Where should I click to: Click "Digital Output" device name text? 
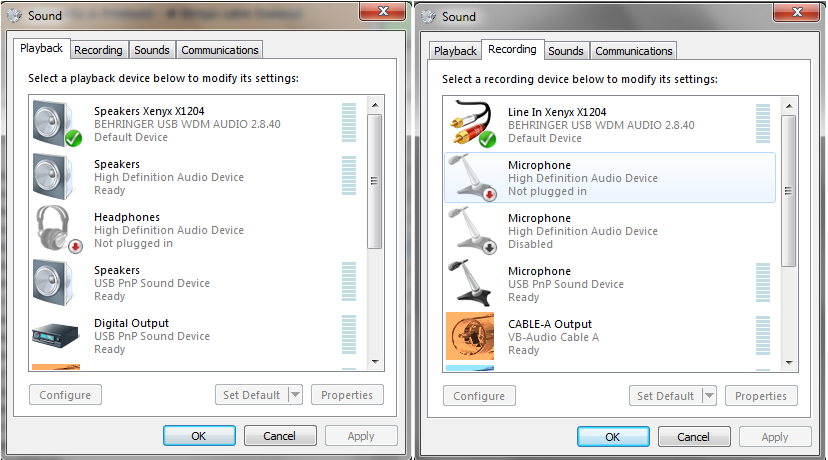coord(131,323)
